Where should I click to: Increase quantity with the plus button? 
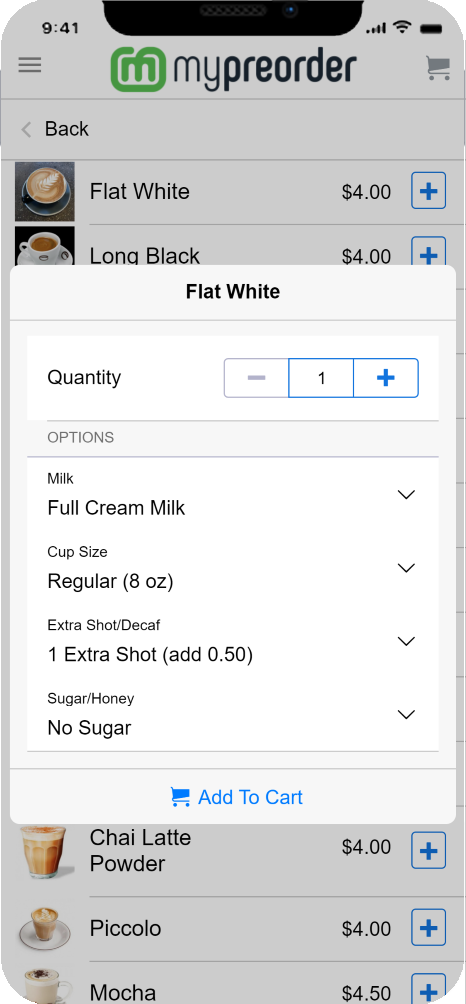[x=386, y=378]
